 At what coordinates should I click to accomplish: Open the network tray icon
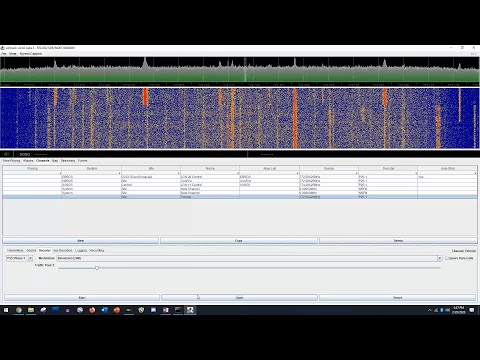pos(436,310)
